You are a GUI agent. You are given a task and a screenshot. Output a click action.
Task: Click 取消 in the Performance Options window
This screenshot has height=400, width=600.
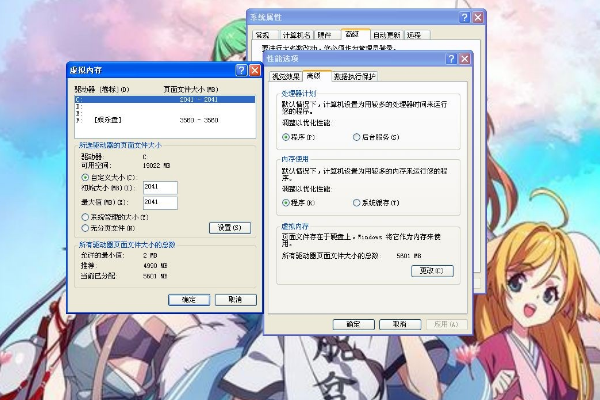[400, 324]
